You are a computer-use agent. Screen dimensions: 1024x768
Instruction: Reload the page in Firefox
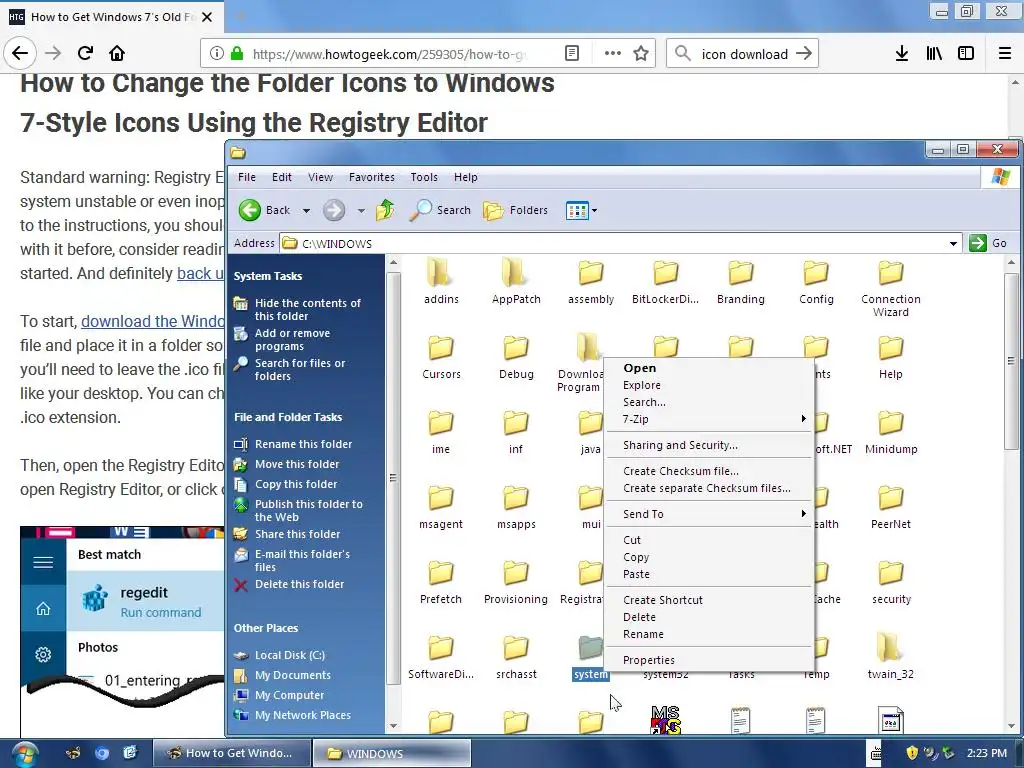coord(85,54)
